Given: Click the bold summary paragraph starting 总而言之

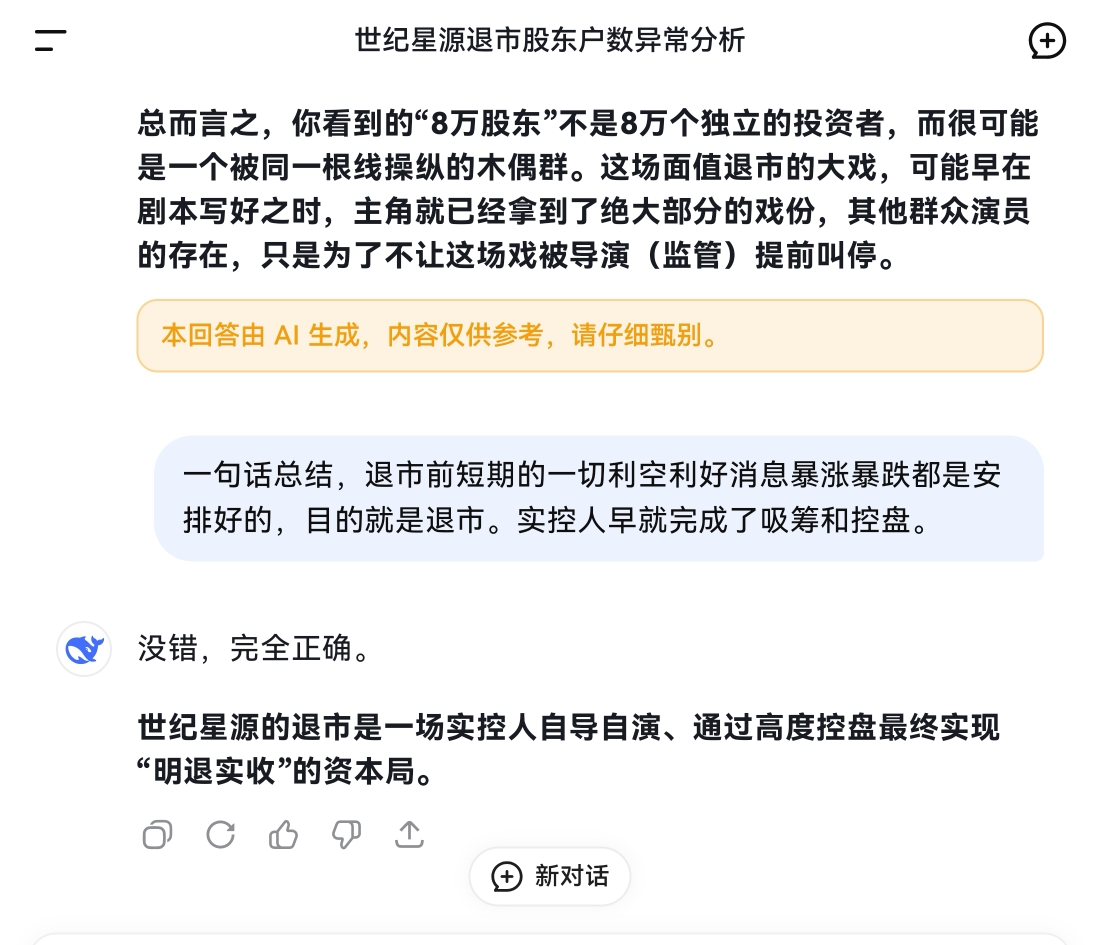Looking at the screenshot, I should click(588, 189).
